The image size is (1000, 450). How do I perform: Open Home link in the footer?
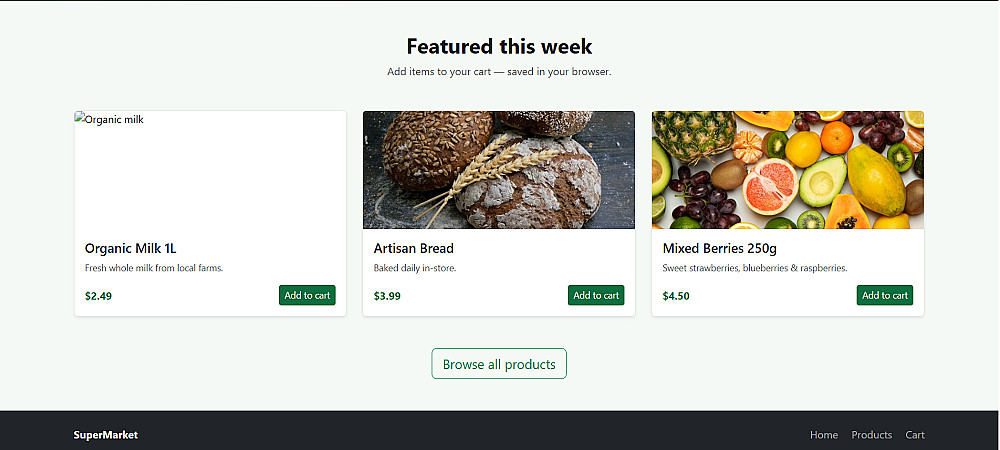pyautogui.click(x=824, y=435)
